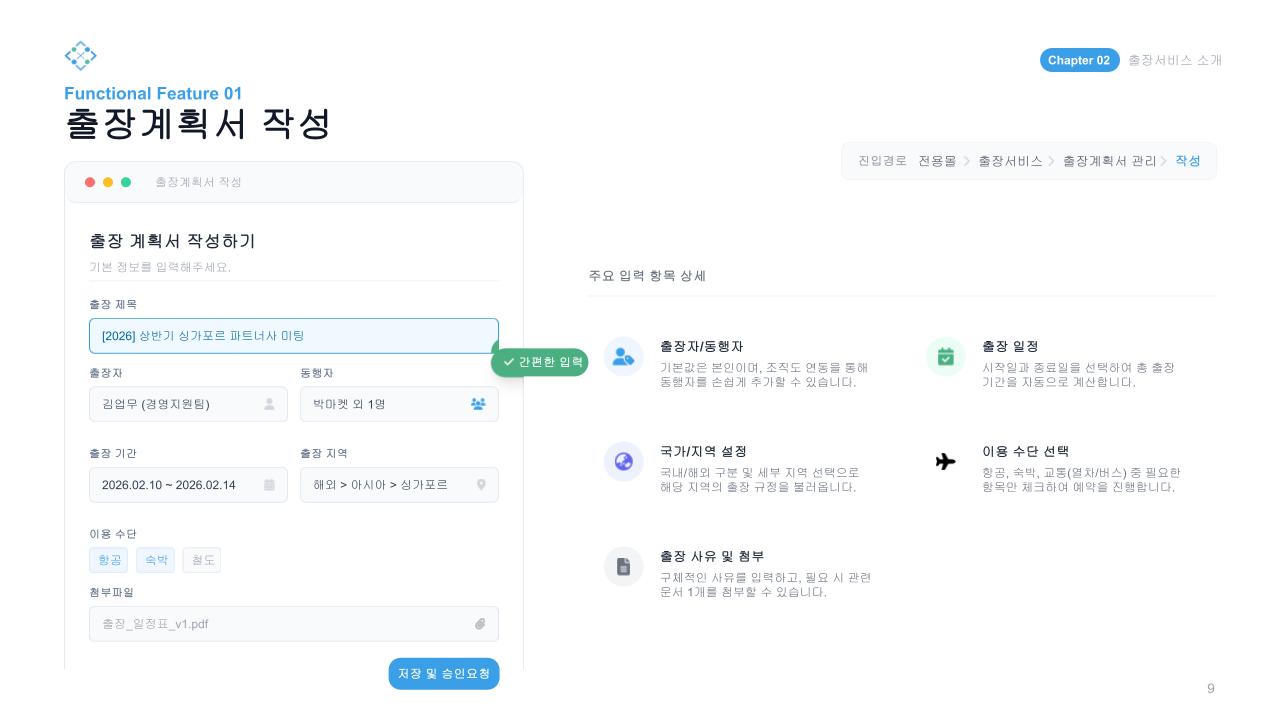Click 출장계획서 관리 in the breadcrumb
The image size is (1280, 720).
tap(1108, 161)
